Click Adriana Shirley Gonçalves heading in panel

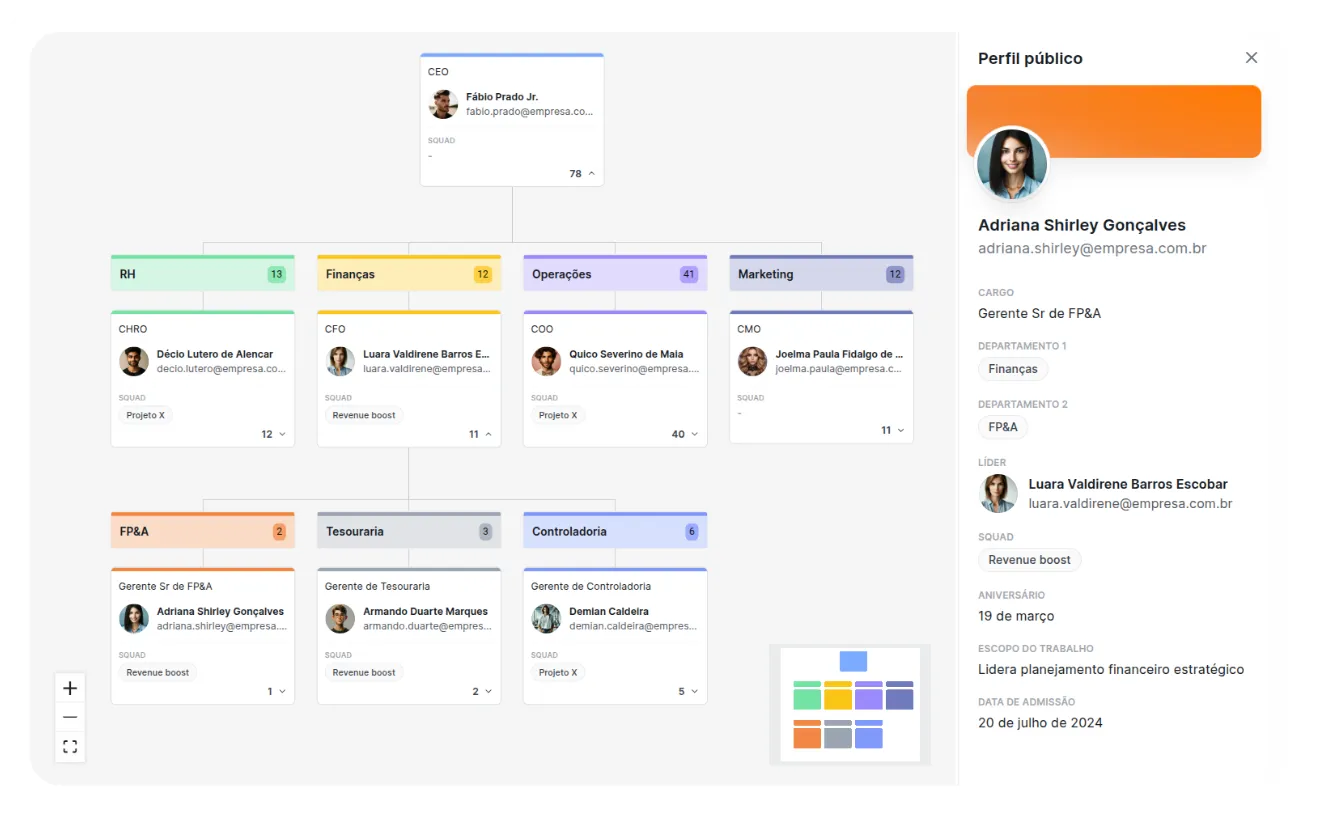click(1082, 225)
